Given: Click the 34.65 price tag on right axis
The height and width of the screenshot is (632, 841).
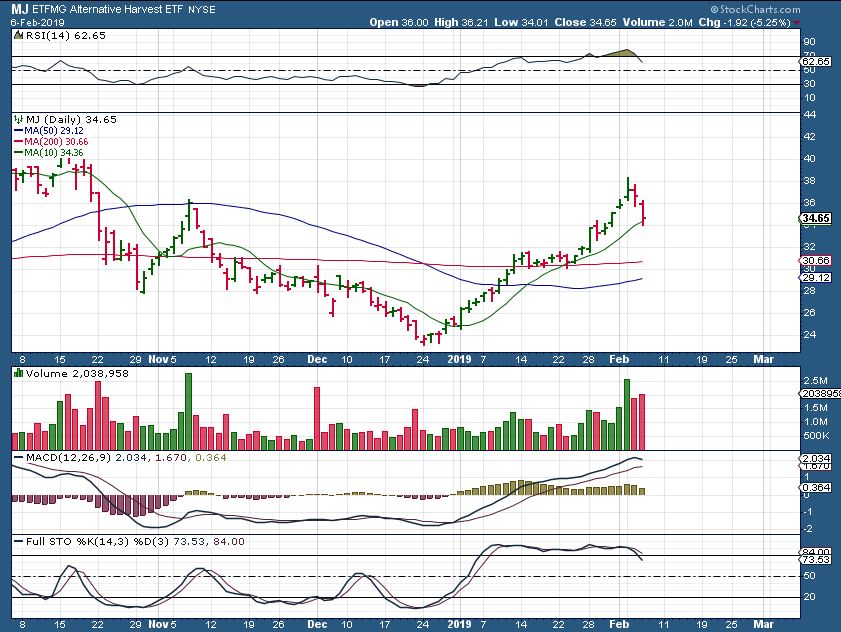Looking at the screenshot, I should pyautogui.click(x=817, y=219).
